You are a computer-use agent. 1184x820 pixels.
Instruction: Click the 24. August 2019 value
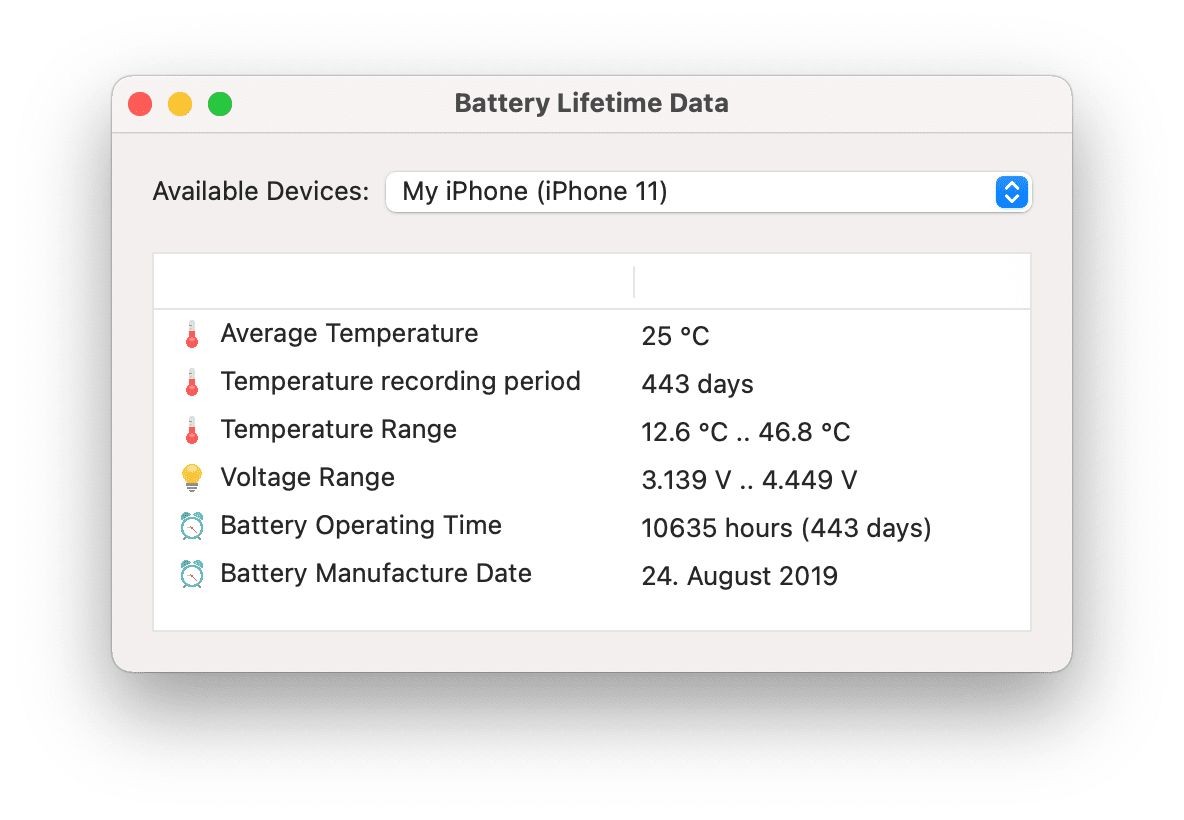(x=740, y=576)
